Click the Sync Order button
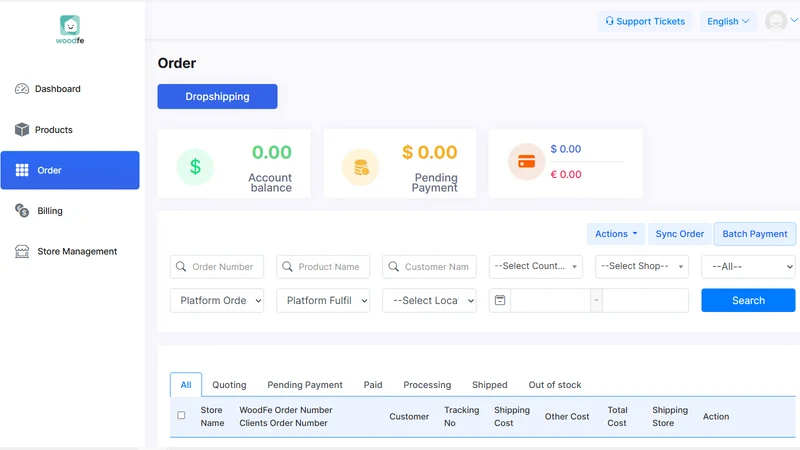 pyautogui.click(x=680, y=234)
